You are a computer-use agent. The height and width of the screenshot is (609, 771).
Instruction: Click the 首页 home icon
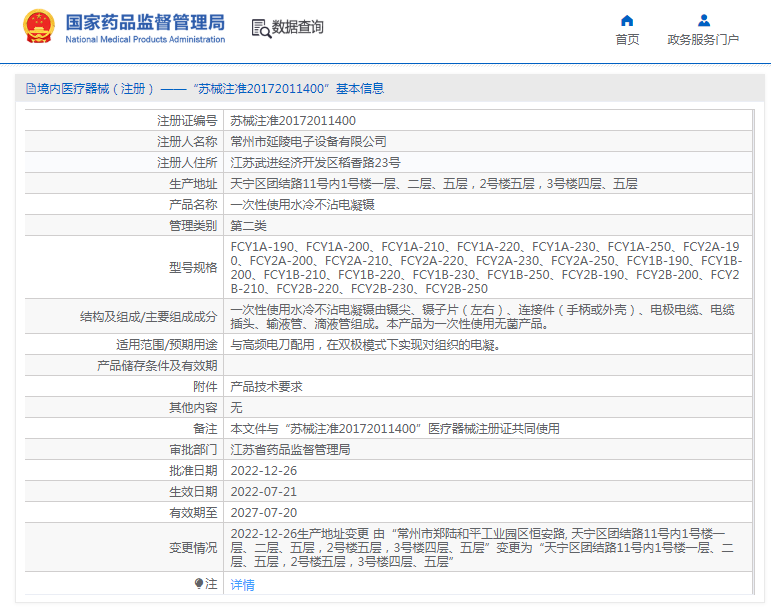[627, 21]
